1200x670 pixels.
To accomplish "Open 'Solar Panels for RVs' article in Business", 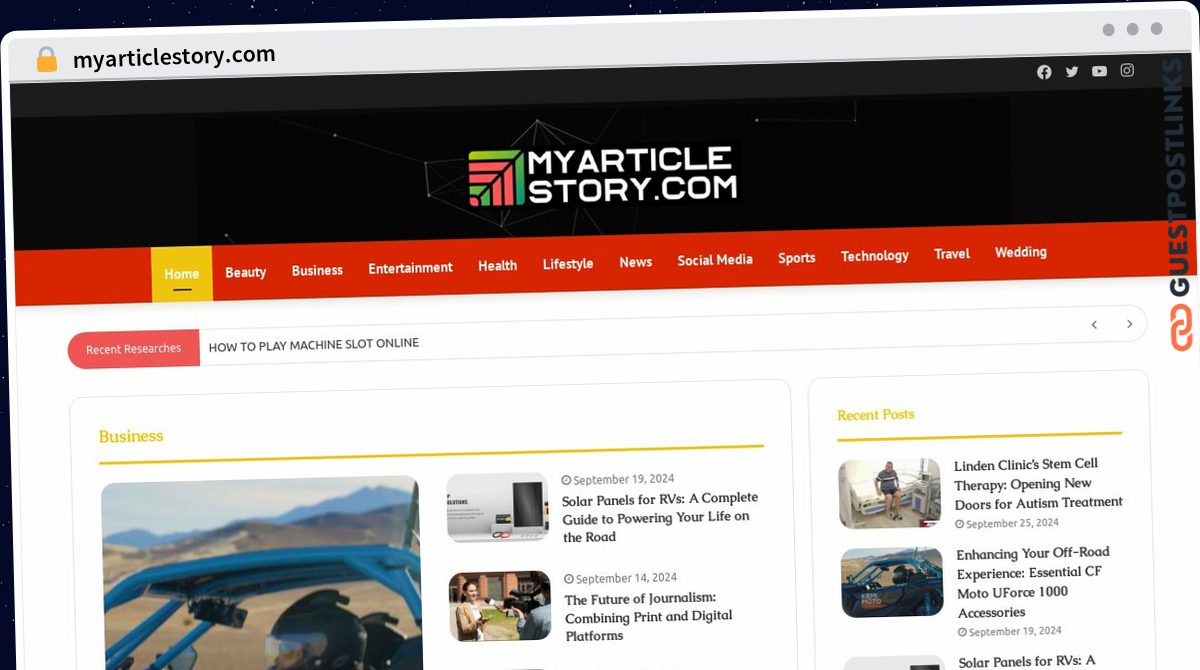I will click(660, 517).
